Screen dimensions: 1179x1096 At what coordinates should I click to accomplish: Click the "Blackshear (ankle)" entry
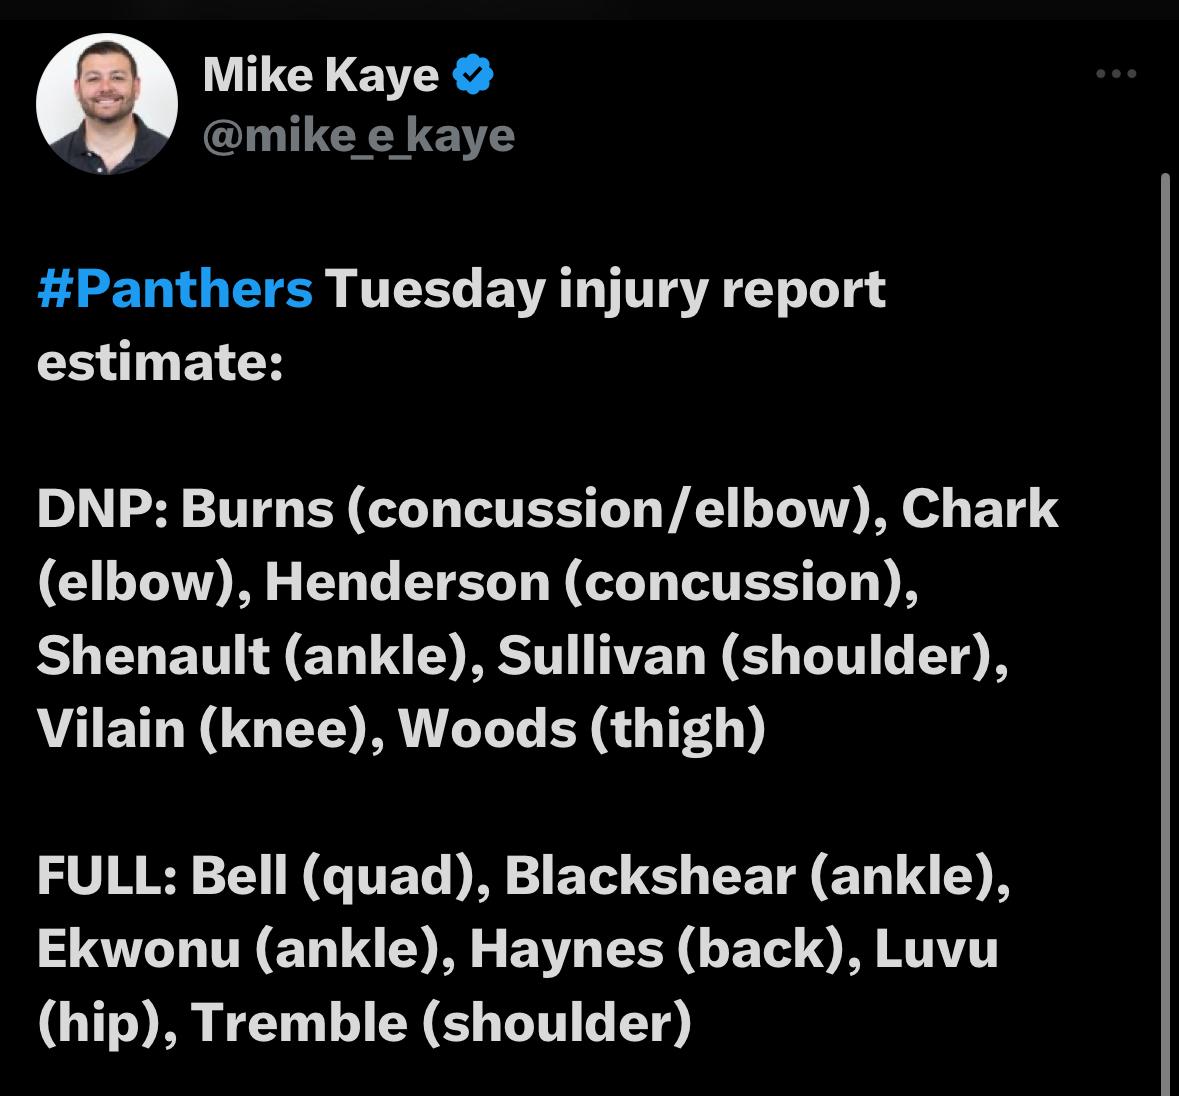[755, 876]
